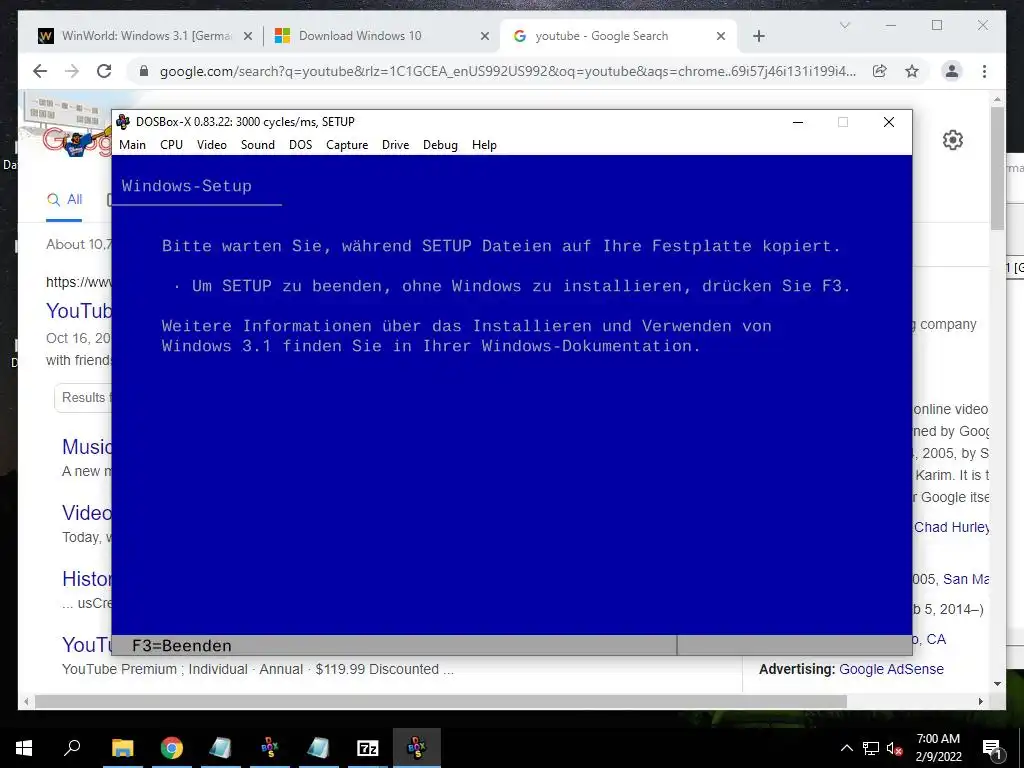
Task: Open Windows taskbar search
Action: coord(72,748)
